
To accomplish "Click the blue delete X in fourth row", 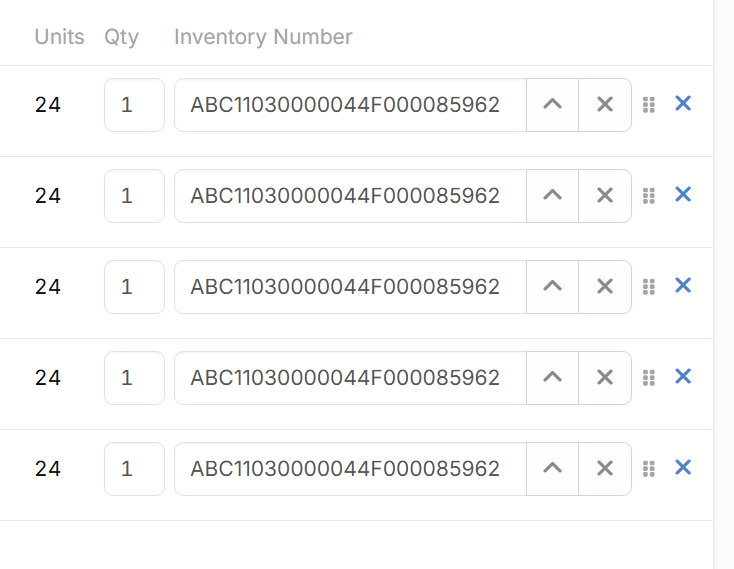I will coord(683,377).
